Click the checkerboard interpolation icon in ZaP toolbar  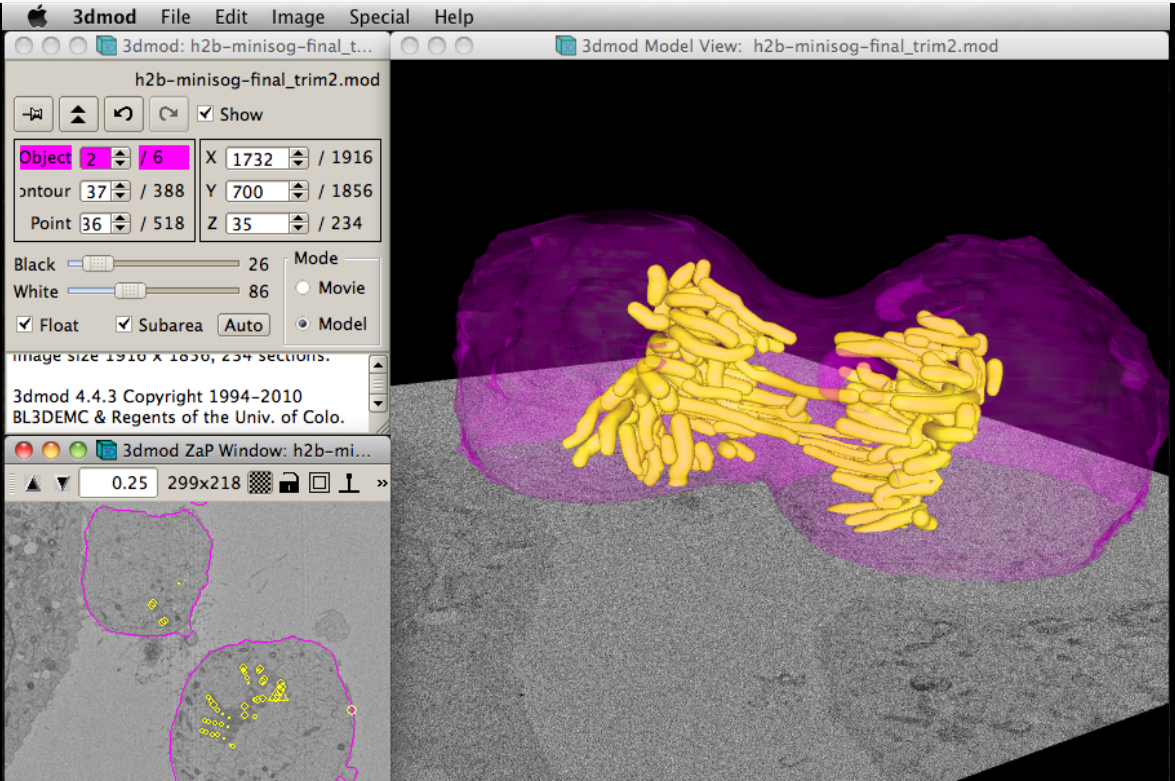click(x=259, y=484)
